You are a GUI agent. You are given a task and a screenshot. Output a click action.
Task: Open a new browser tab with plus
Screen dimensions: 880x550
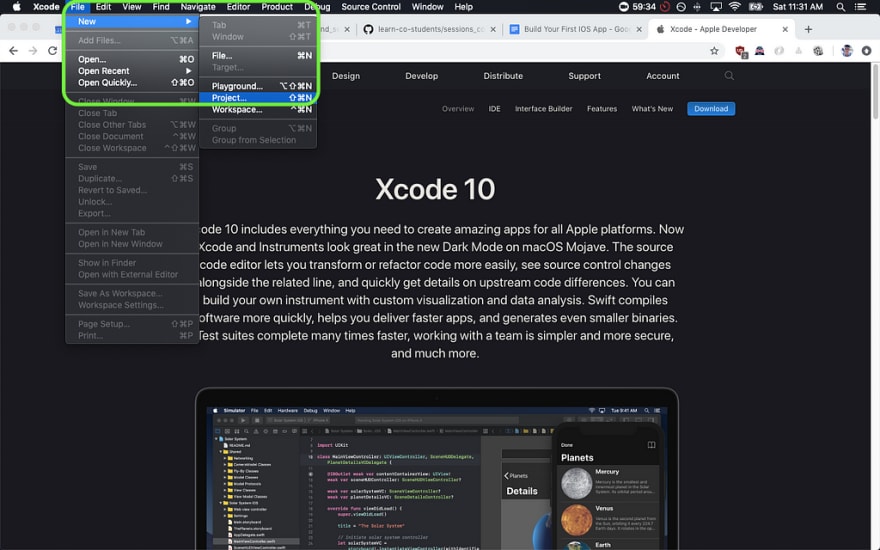808,29
